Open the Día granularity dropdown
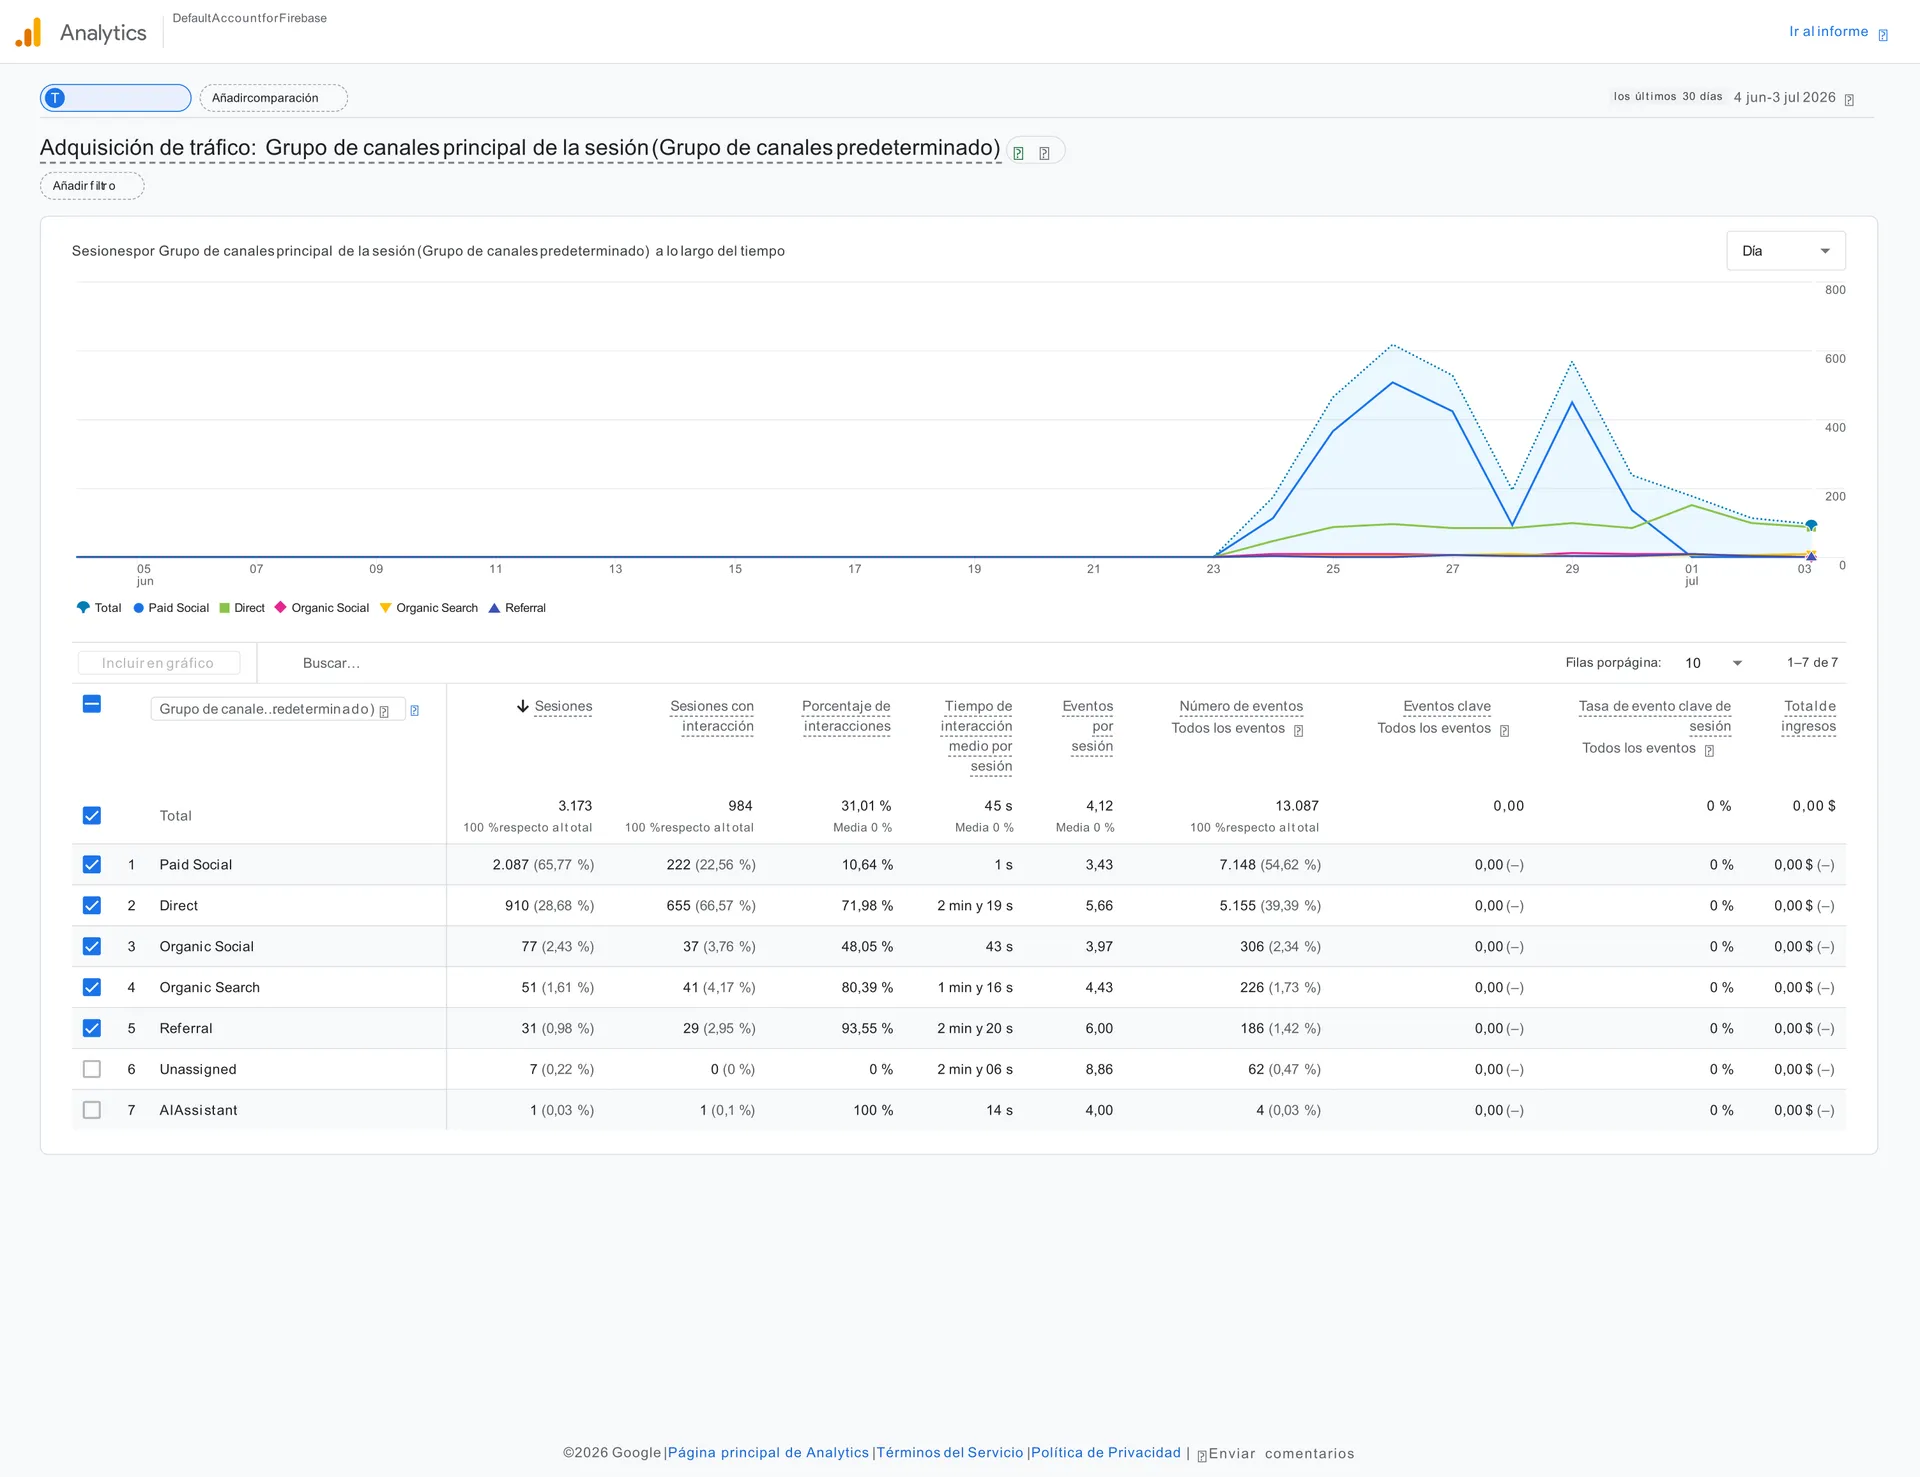The image size is (1920, 1477). 1785,251
